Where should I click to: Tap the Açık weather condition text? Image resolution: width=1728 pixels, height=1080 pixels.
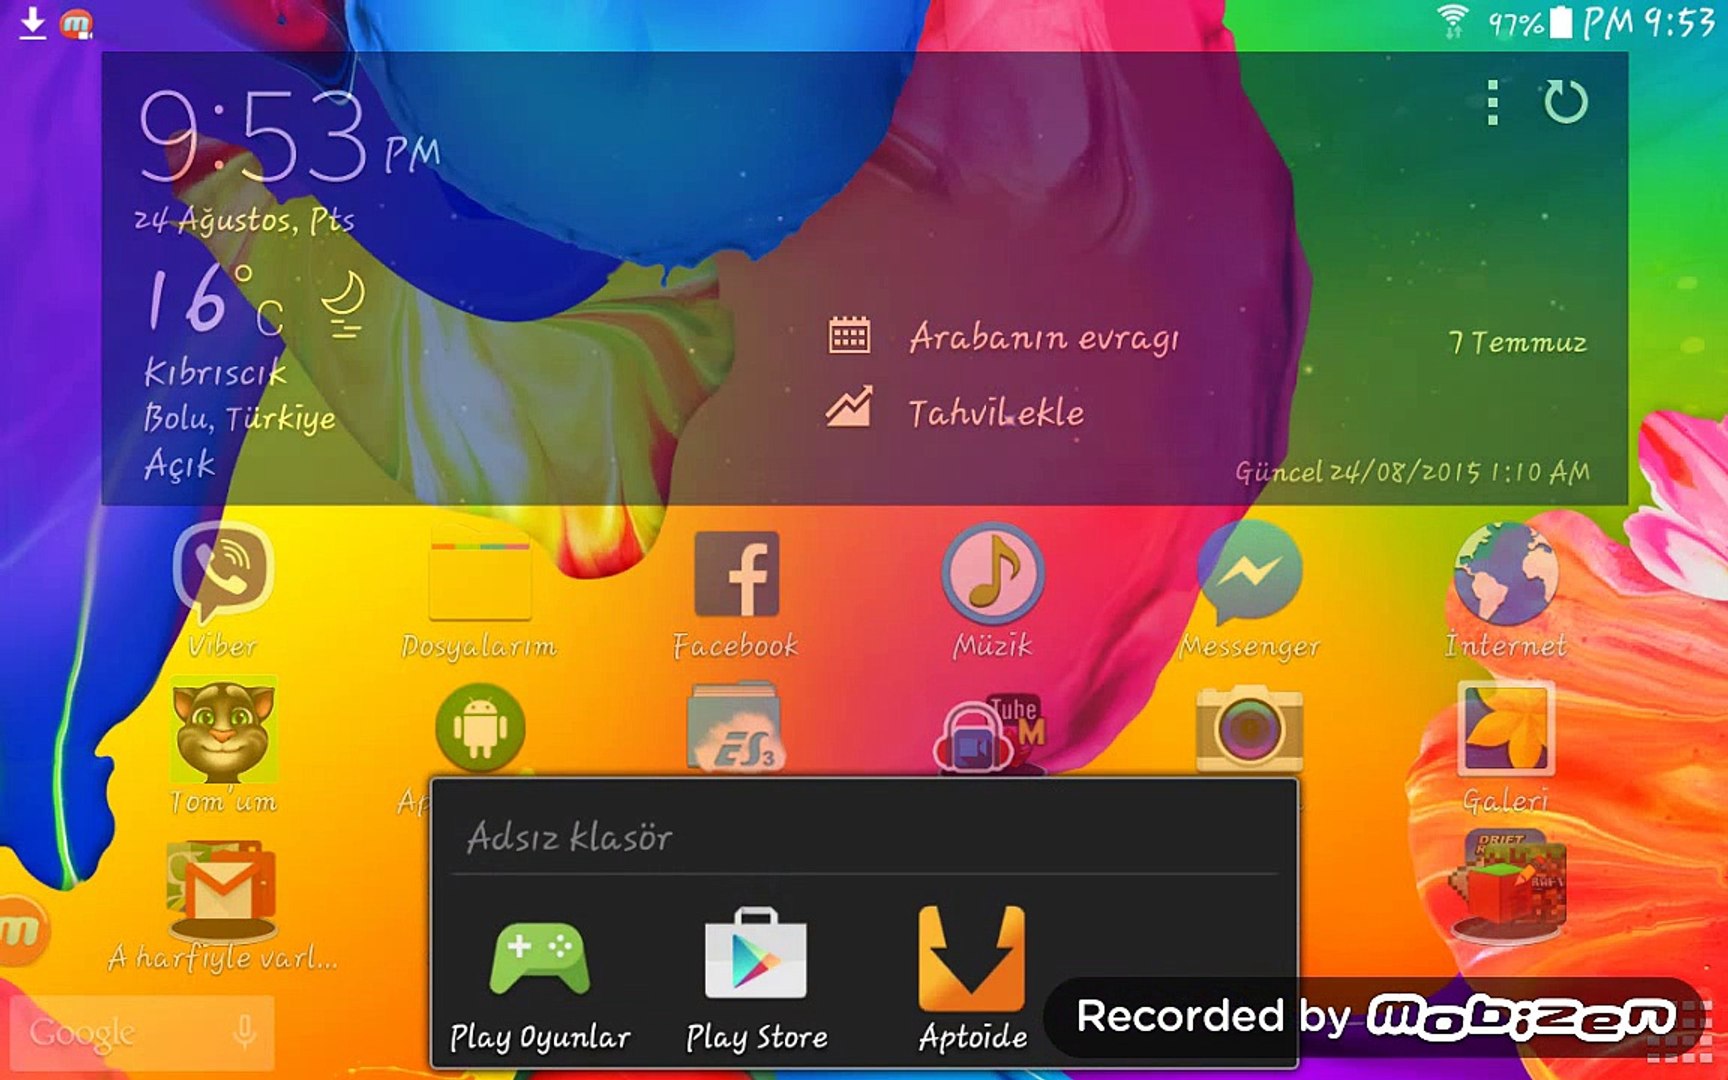tap(180, 464)
